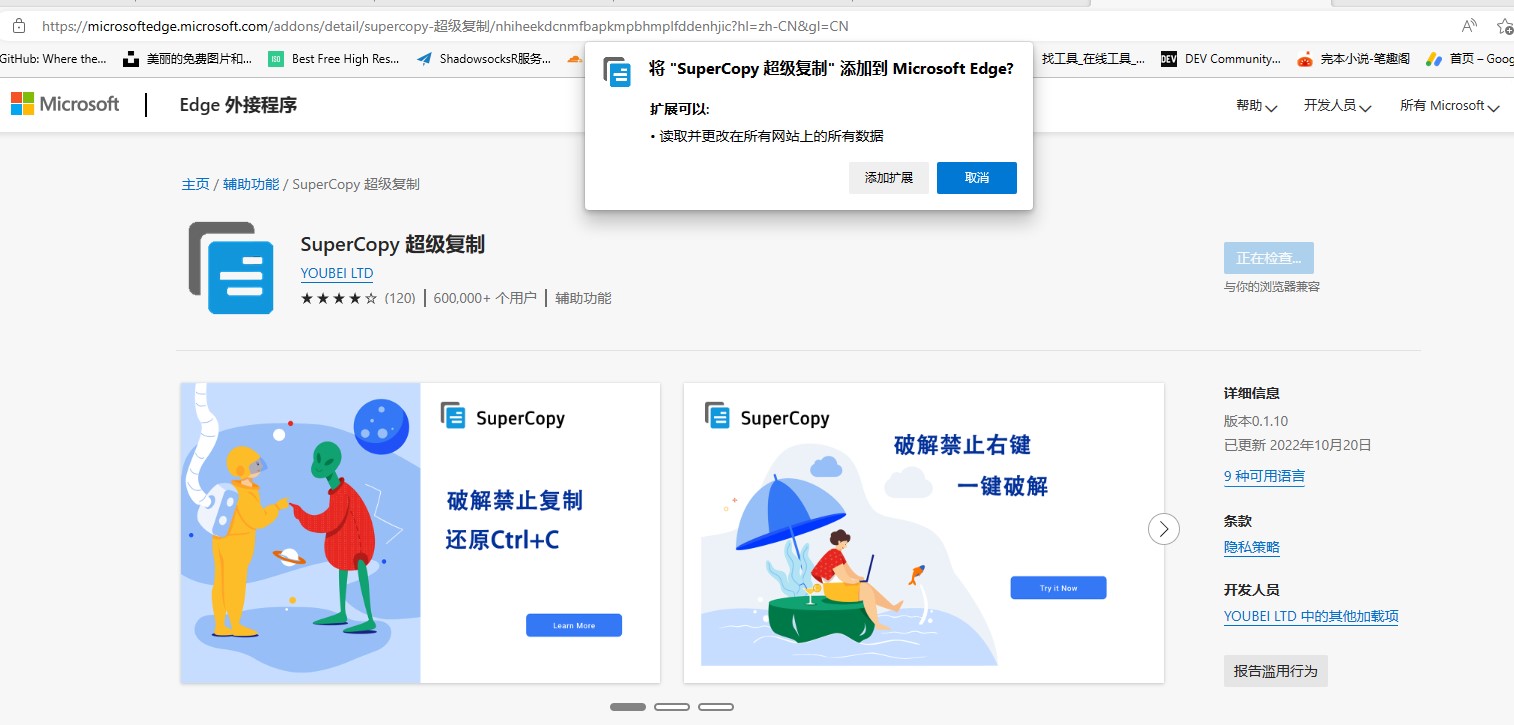
Task: Open the Edge 外接程序 home via header title
Action: [x=237, y=105]
